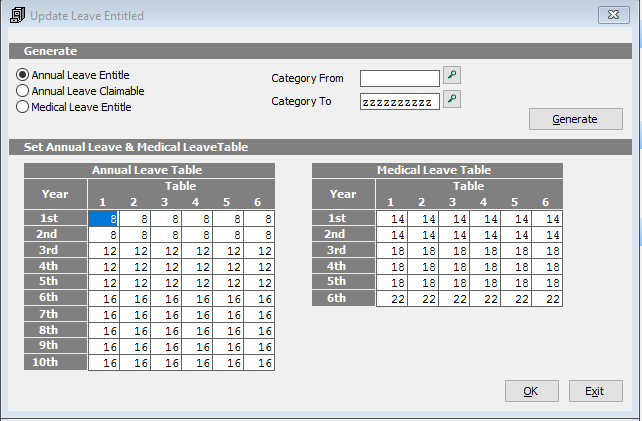Click the Update Leave Entitled window icon
The height and width of the screenshot is (421, 642).
click(17, 16)
